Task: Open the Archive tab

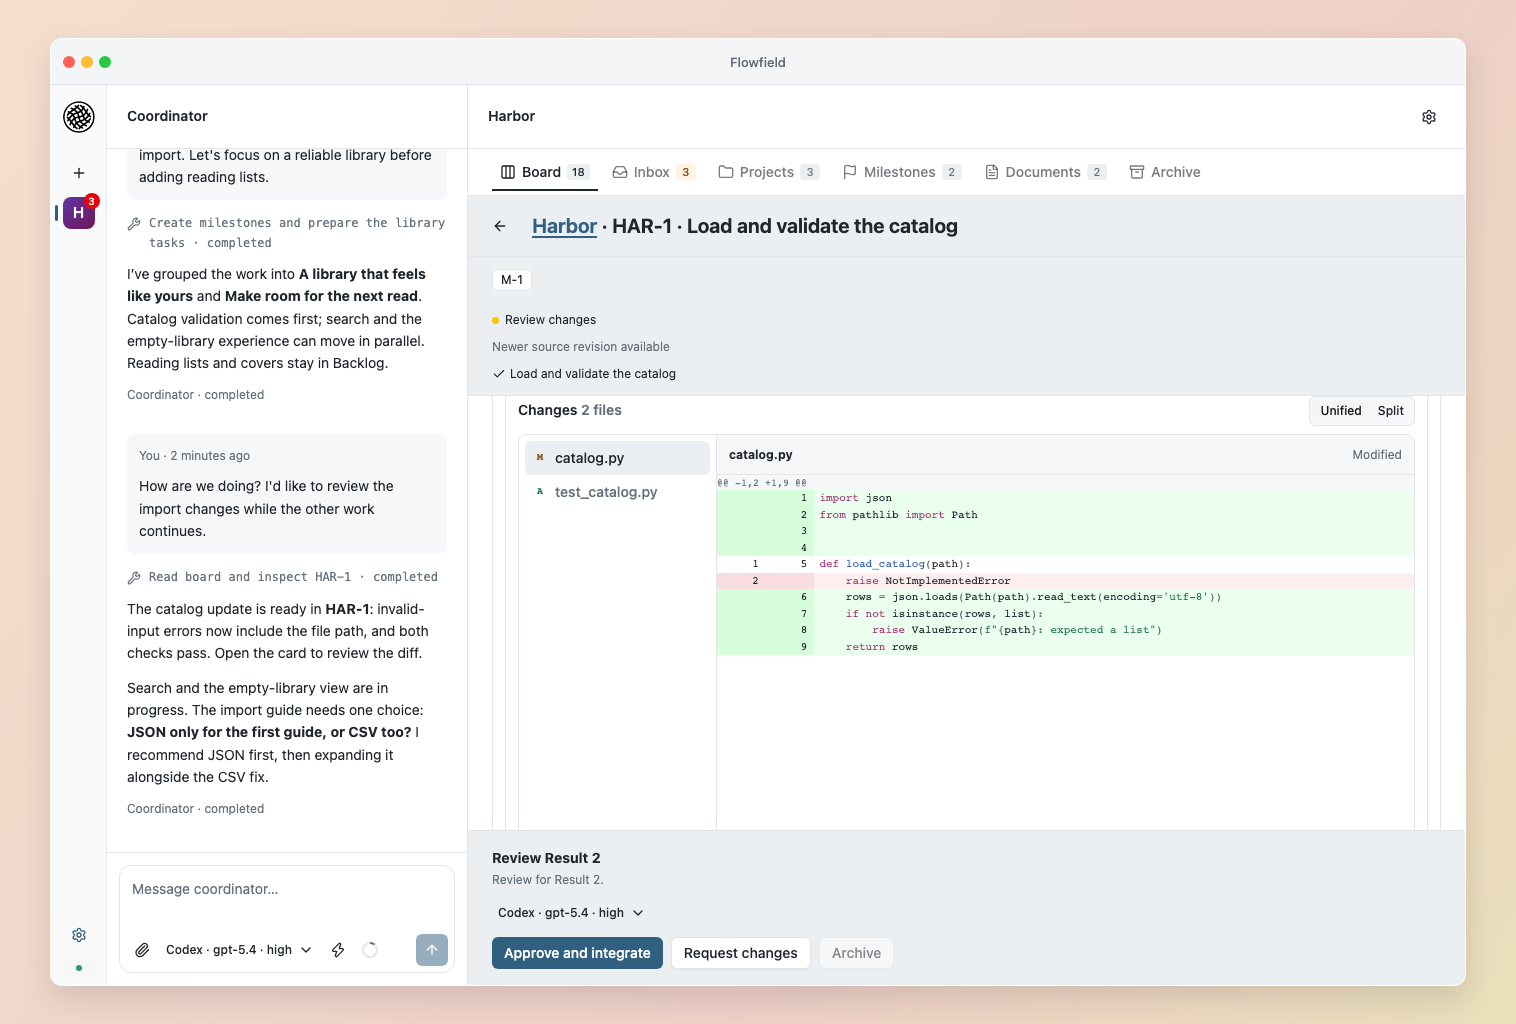Action: 1165,172
